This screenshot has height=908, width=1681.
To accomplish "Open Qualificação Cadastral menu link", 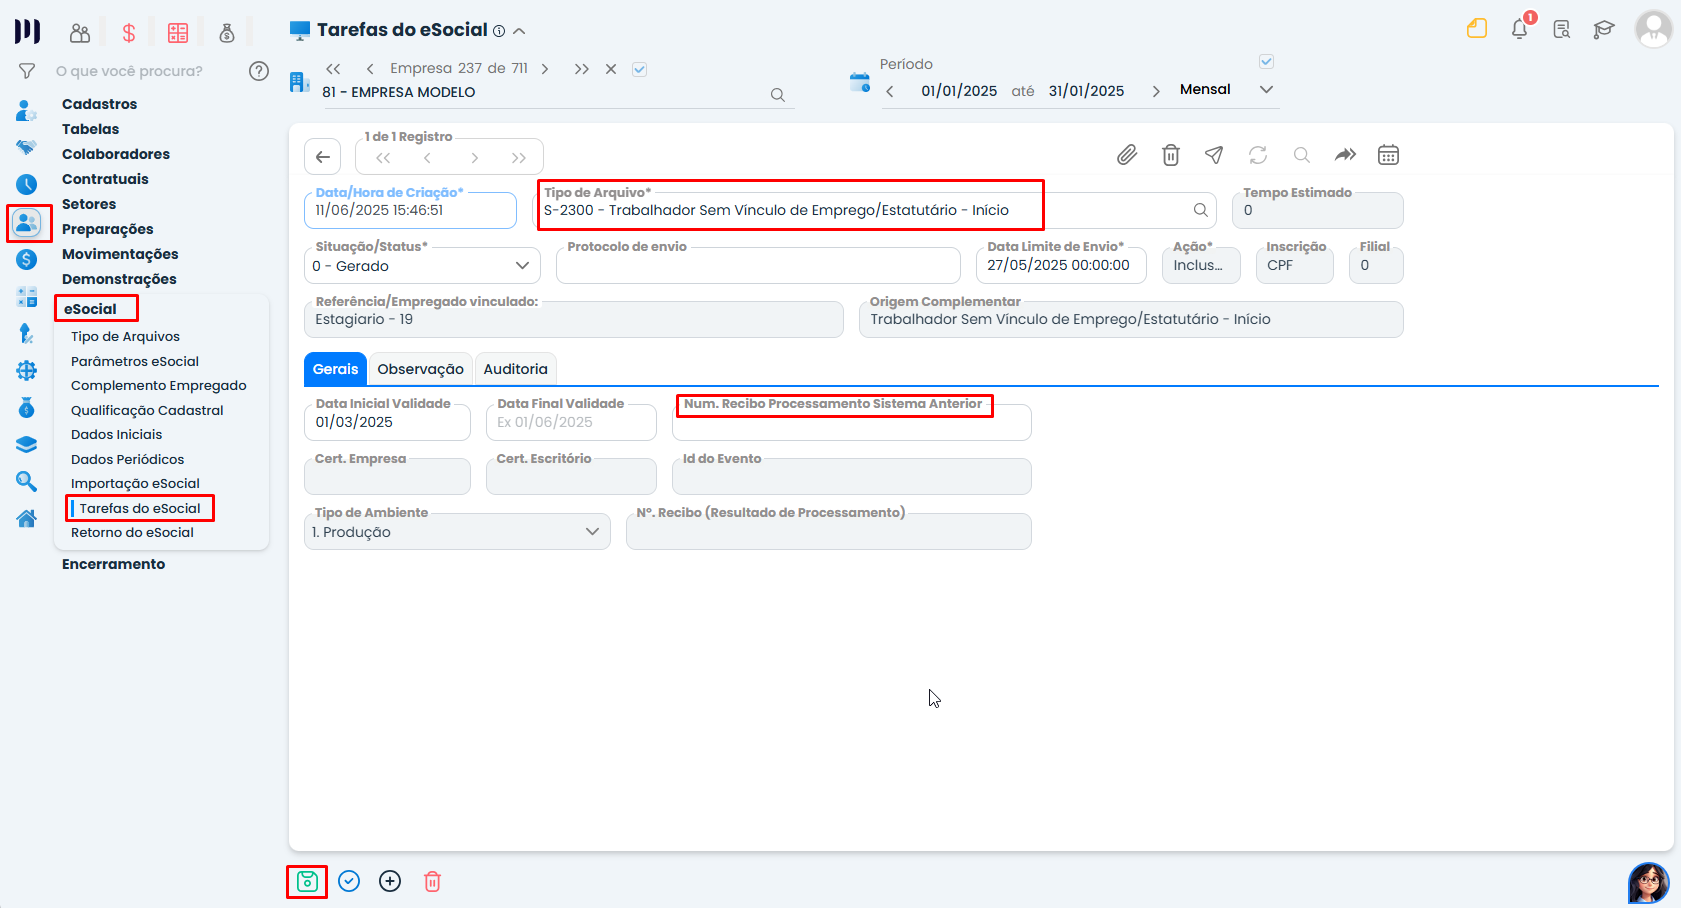I will point(148,411).
